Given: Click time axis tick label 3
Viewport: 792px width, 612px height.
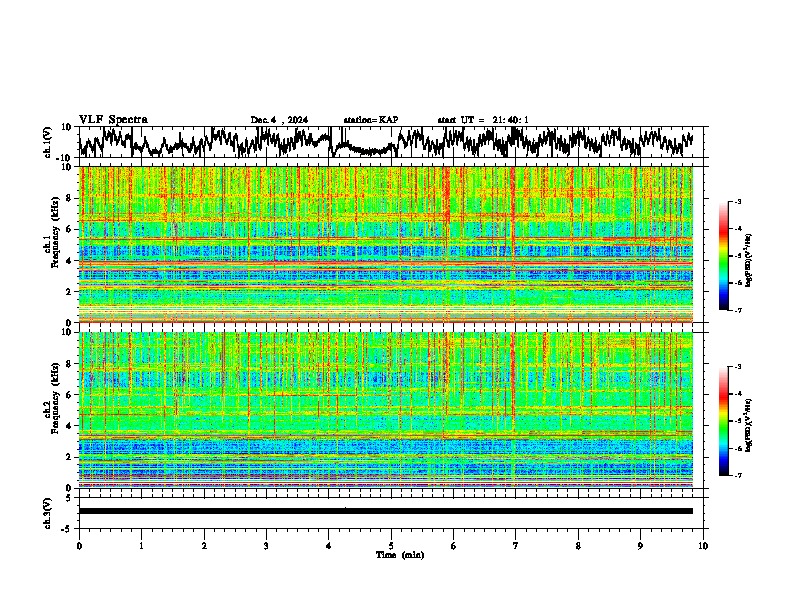Looking at the screenshot, I should (266, 546).
